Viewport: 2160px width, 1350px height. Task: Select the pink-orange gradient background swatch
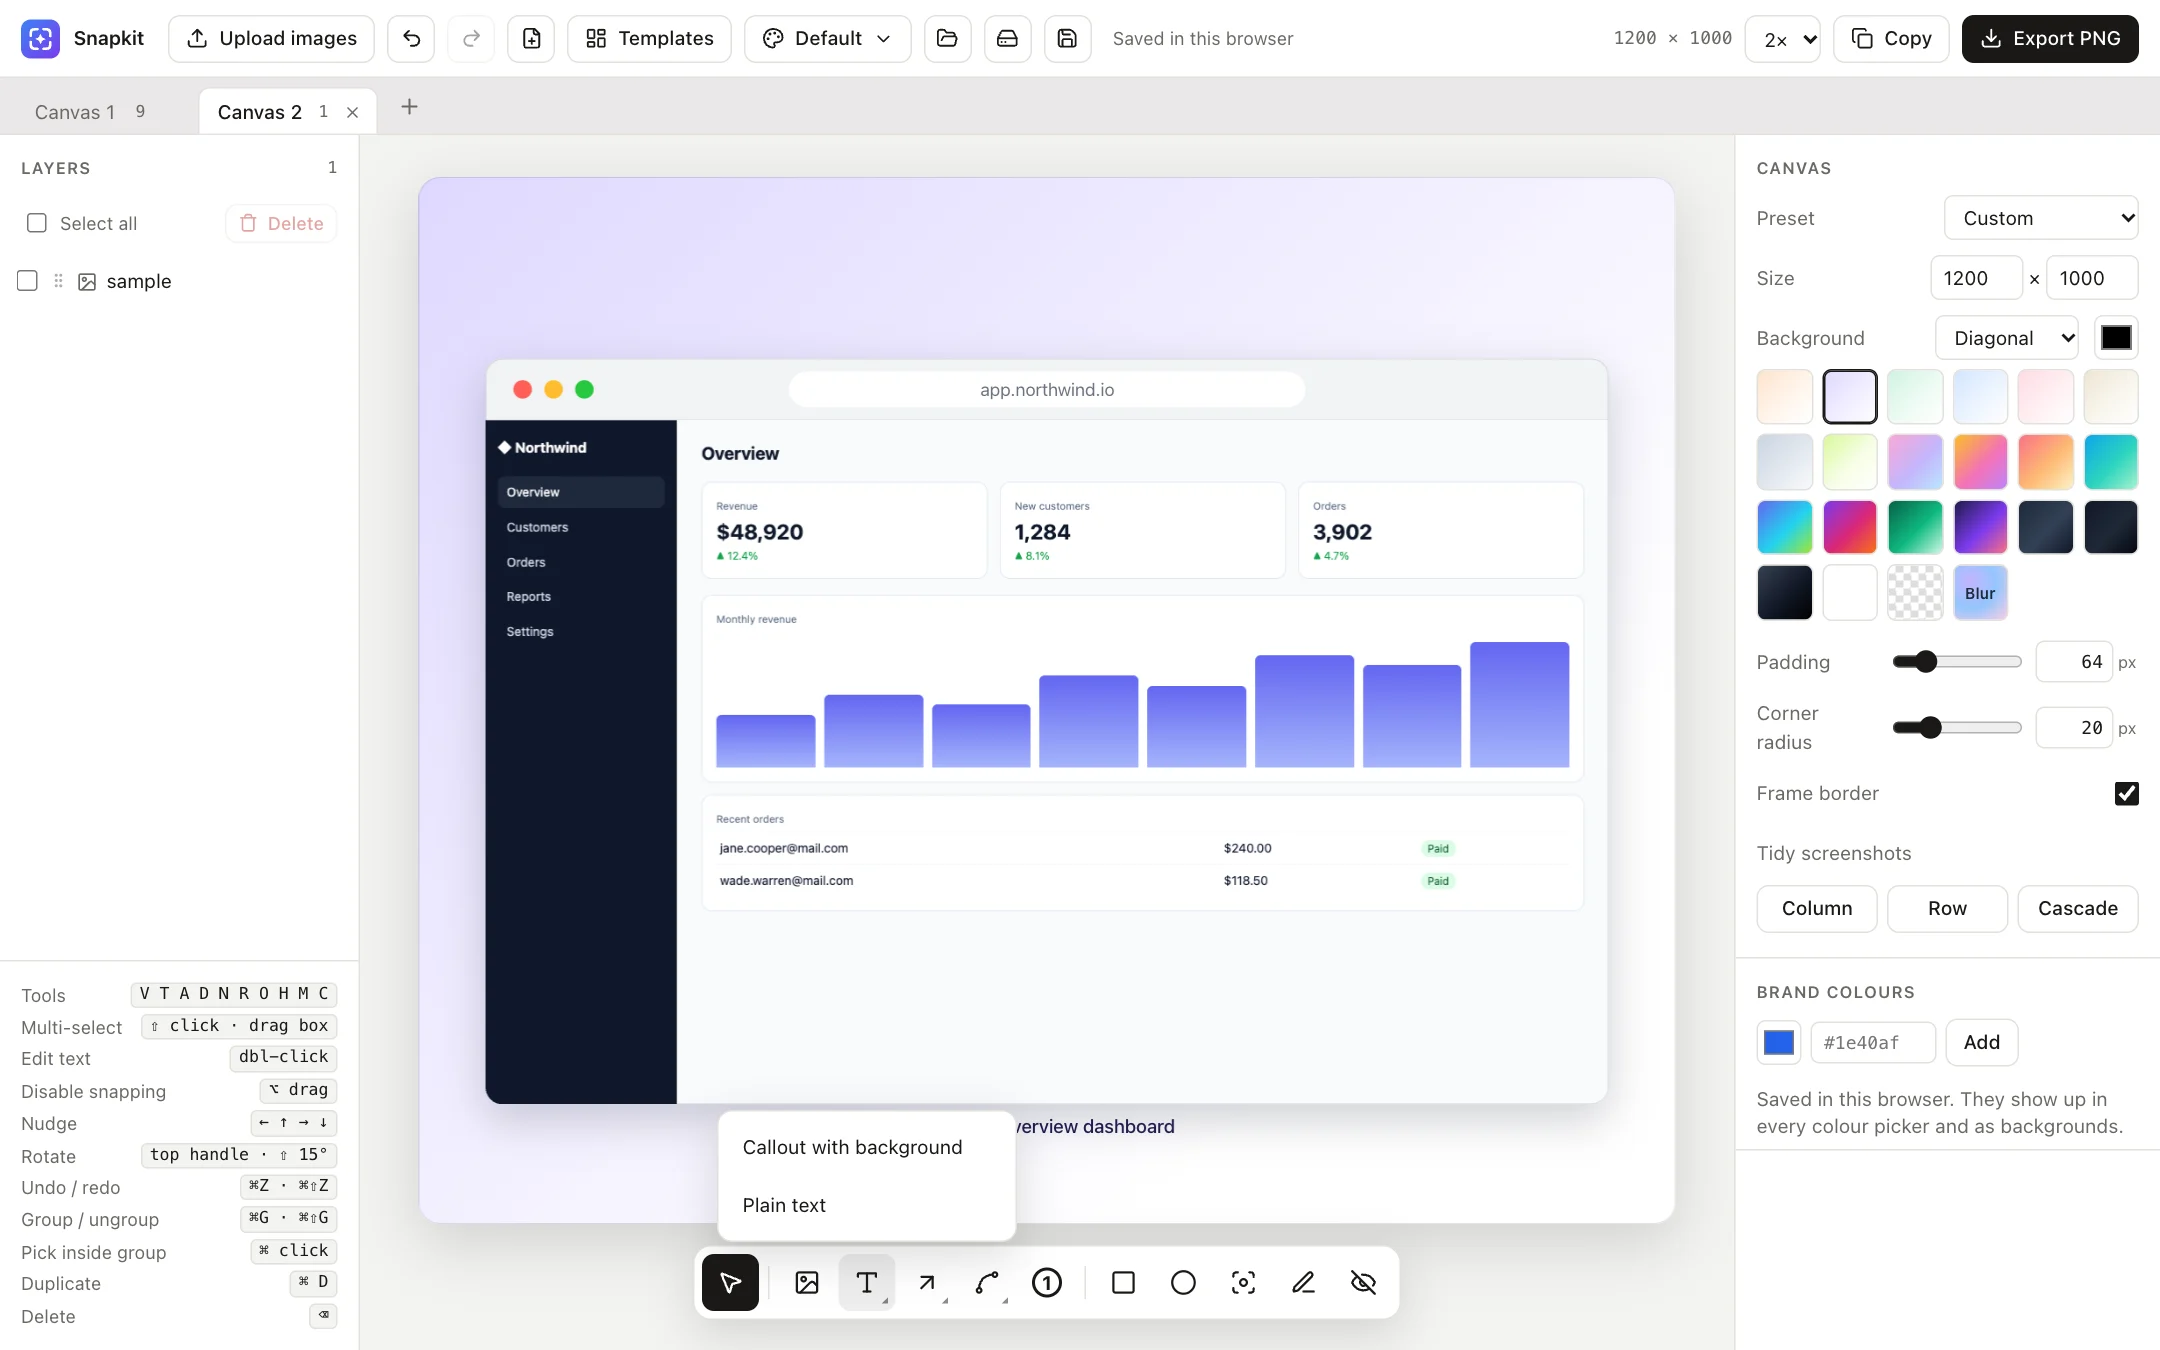1980,462
